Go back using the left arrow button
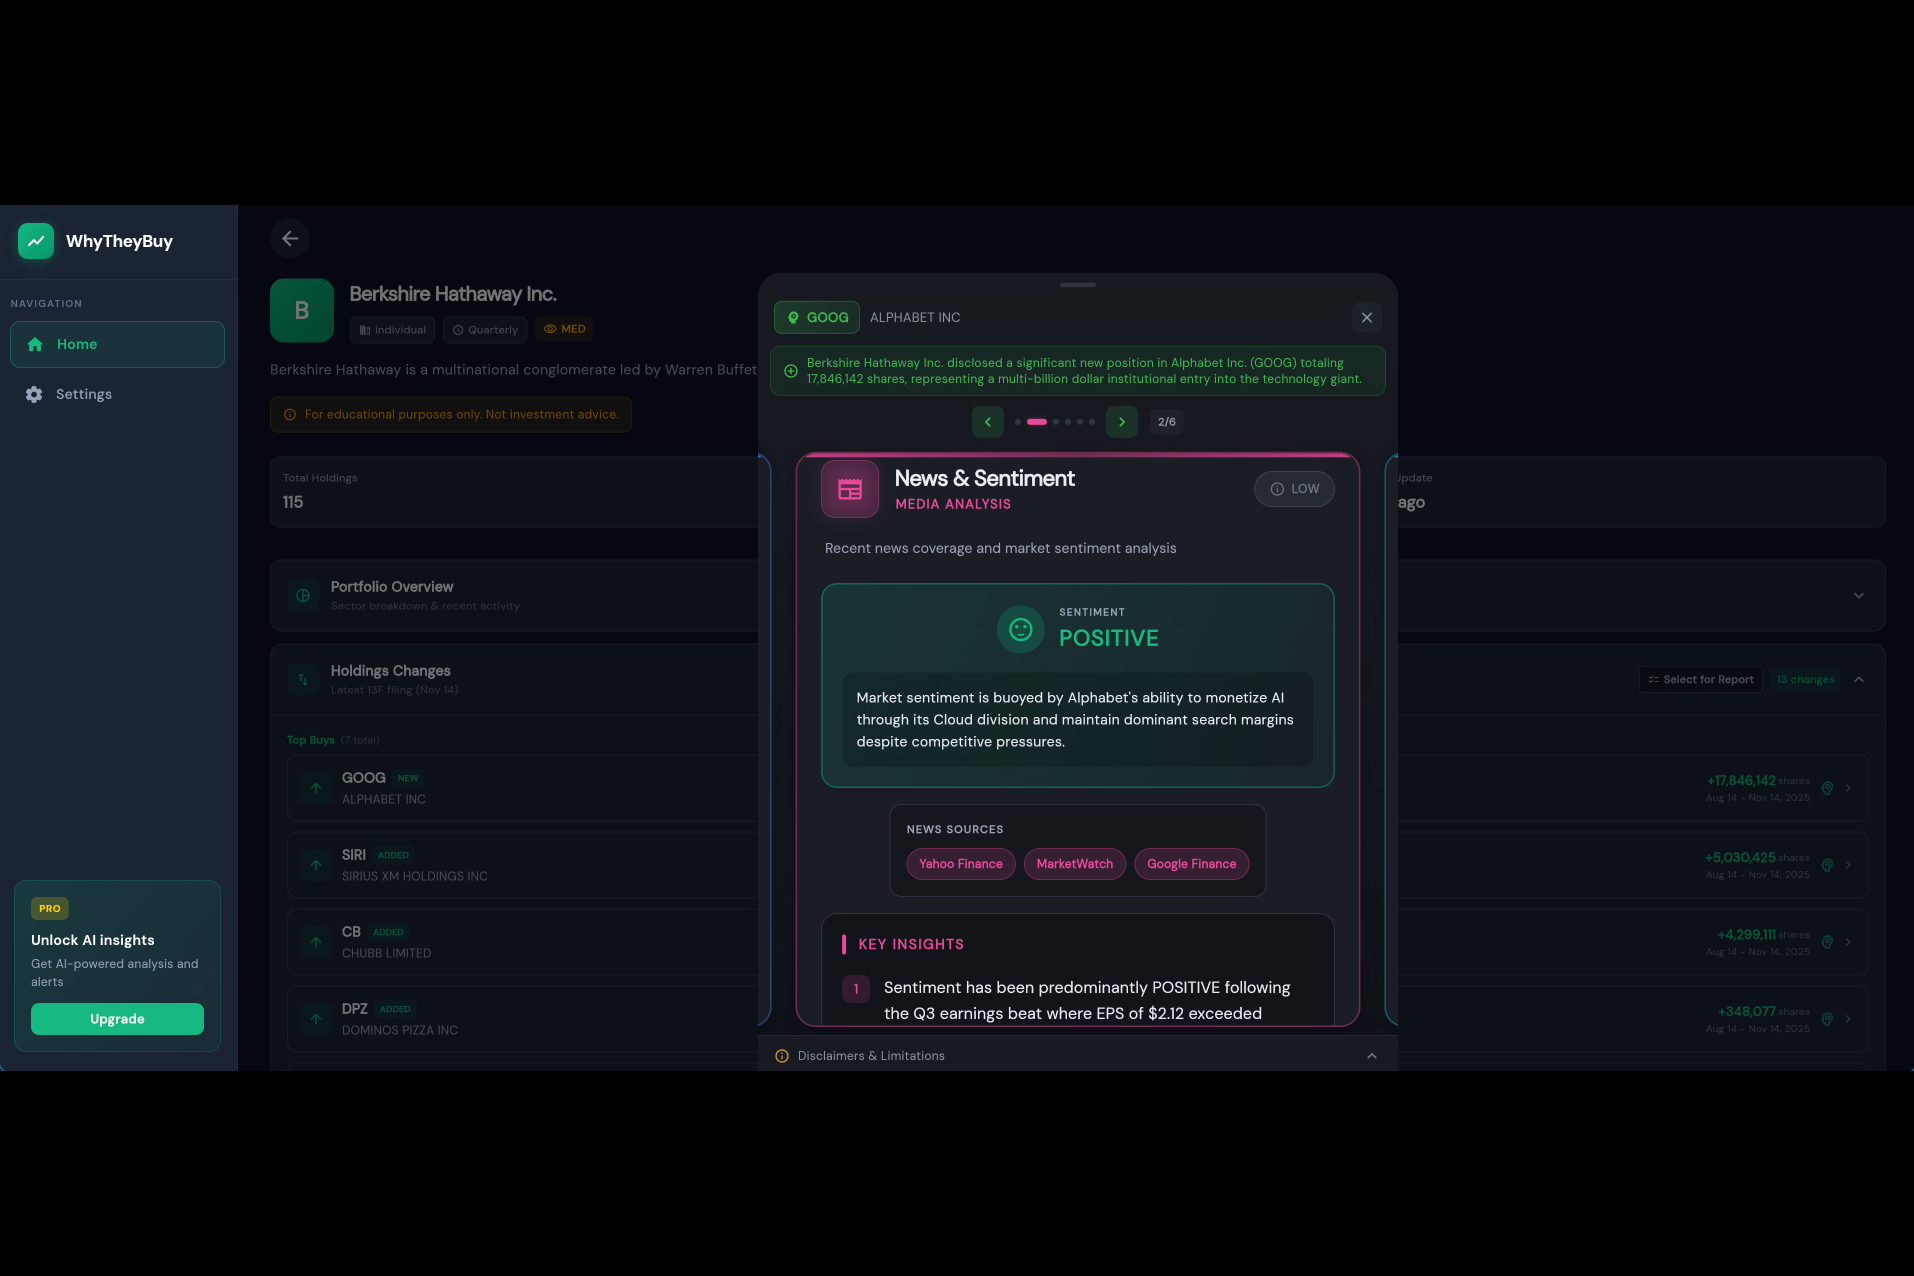The image size is (1914, 1276). [290, 238]
